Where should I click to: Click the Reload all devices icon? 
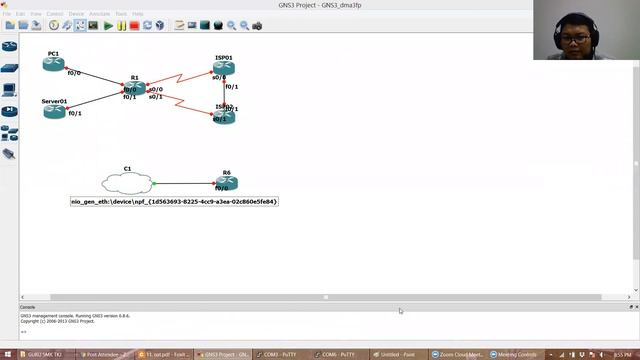(147, 26)
